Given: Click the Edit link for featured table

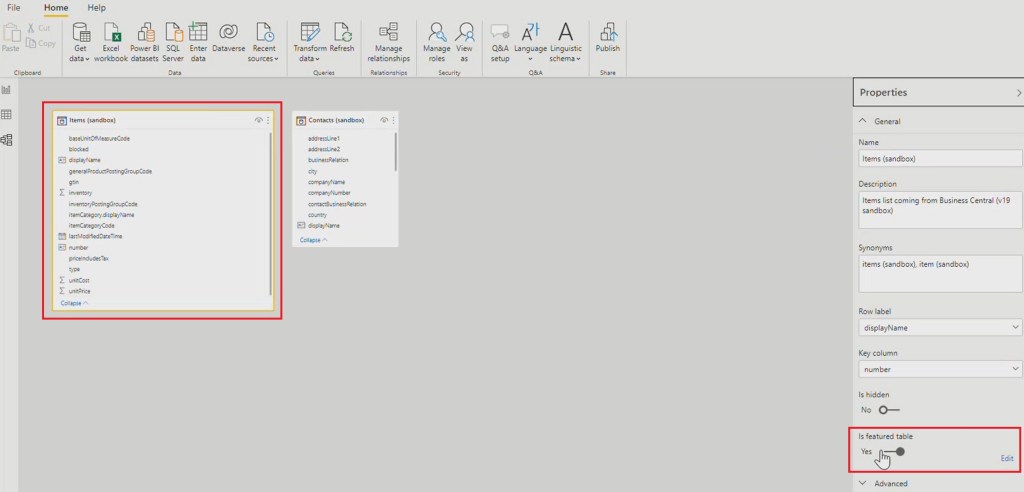Looking at the screenshot, I should point(1006,458).
